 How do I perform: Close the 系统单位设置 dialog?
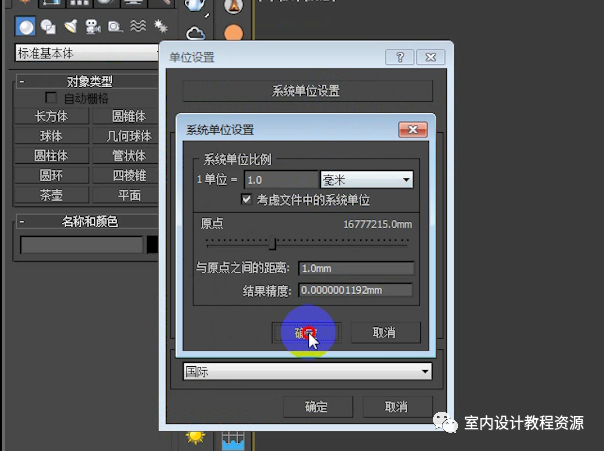pyautogui.click(x=413, y=129)
